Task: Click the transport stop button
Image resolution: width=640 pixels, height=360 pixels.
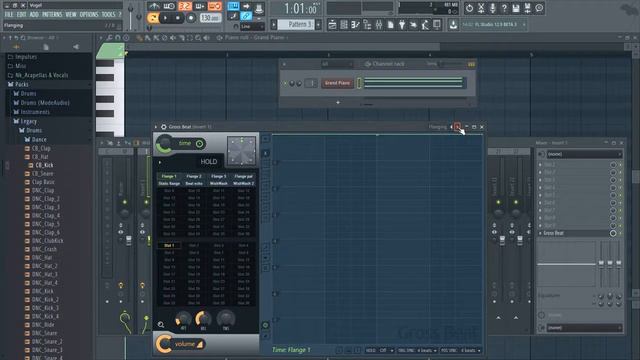Action: pos(178,18)
